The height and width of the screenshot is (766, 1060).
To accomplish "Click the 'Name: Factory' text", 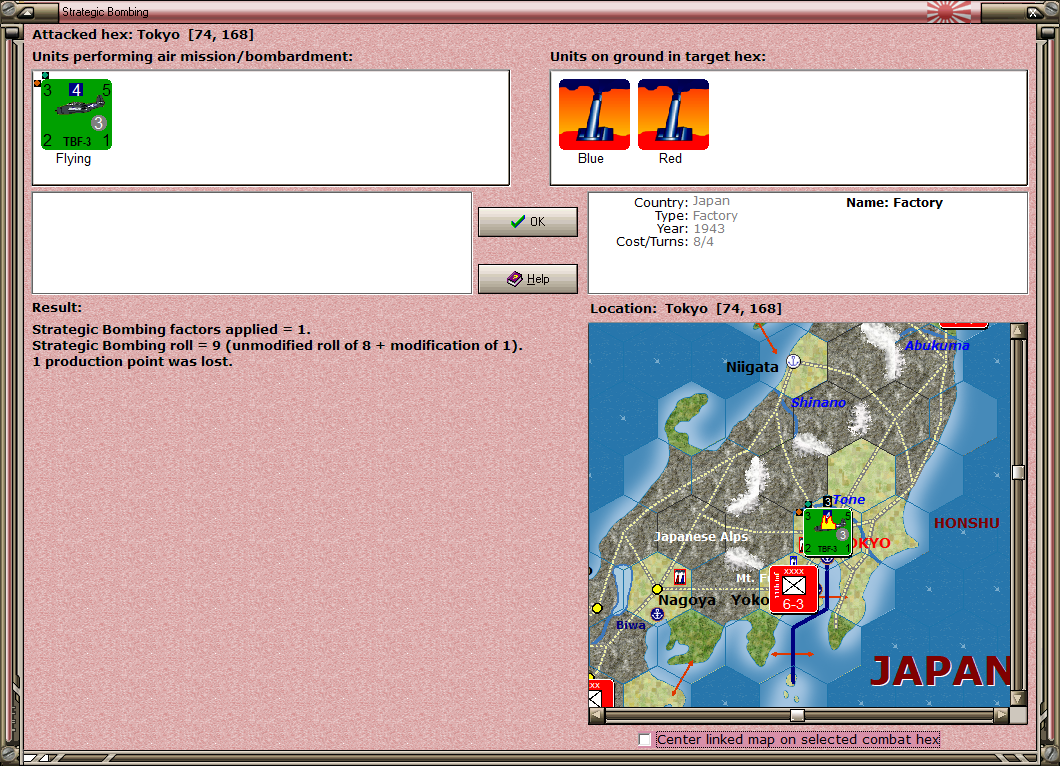I will (894, 203).
